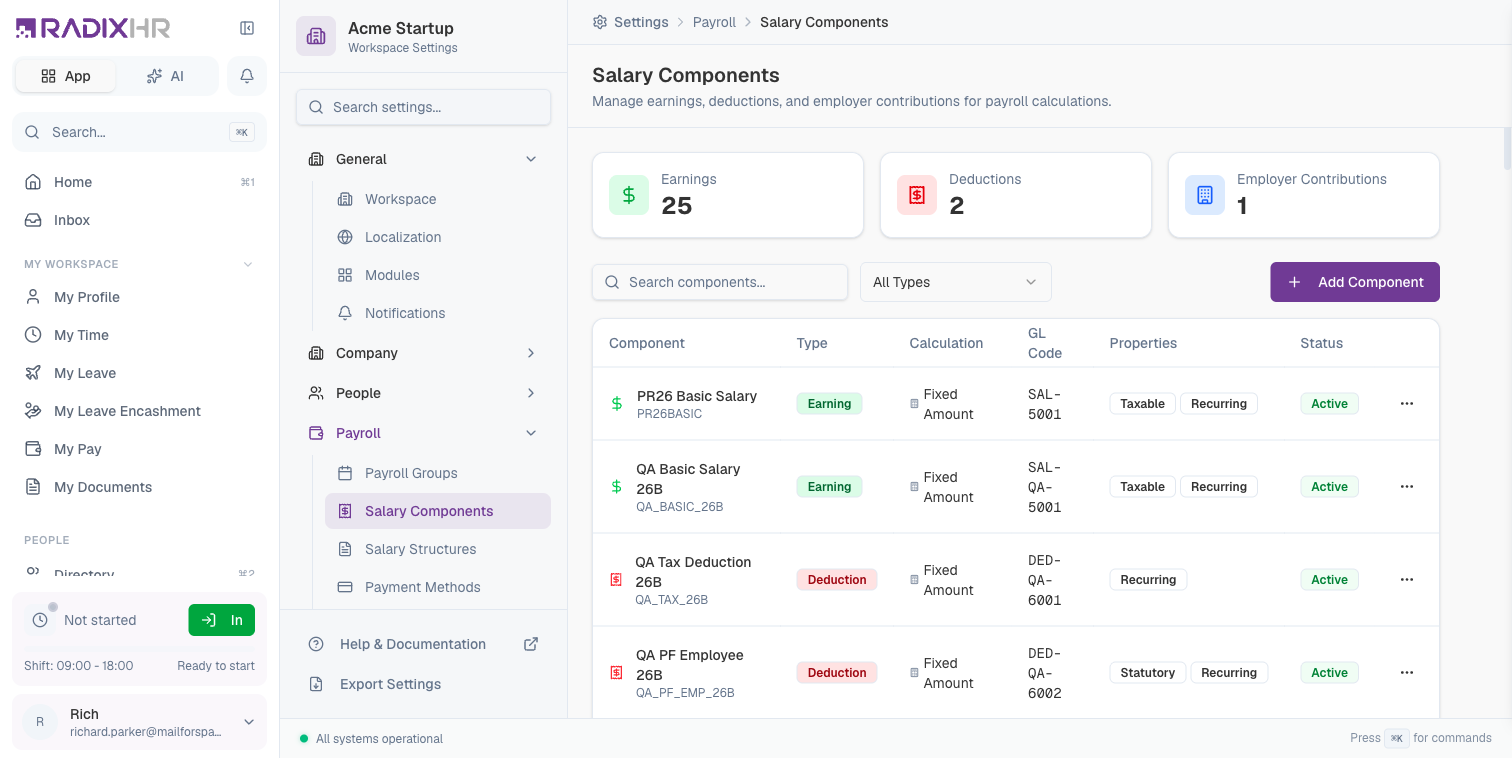The width and height of the screenshot is (1512, 758).
Task: Switch to the AI tab
Action: point(165,76)
